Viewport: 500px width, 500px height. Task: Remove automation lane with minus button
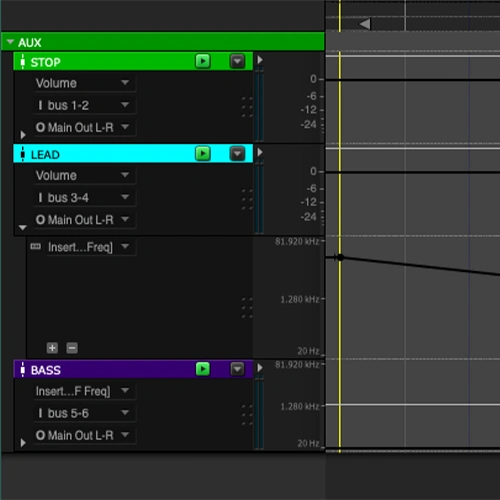click(x=72, y=348)
